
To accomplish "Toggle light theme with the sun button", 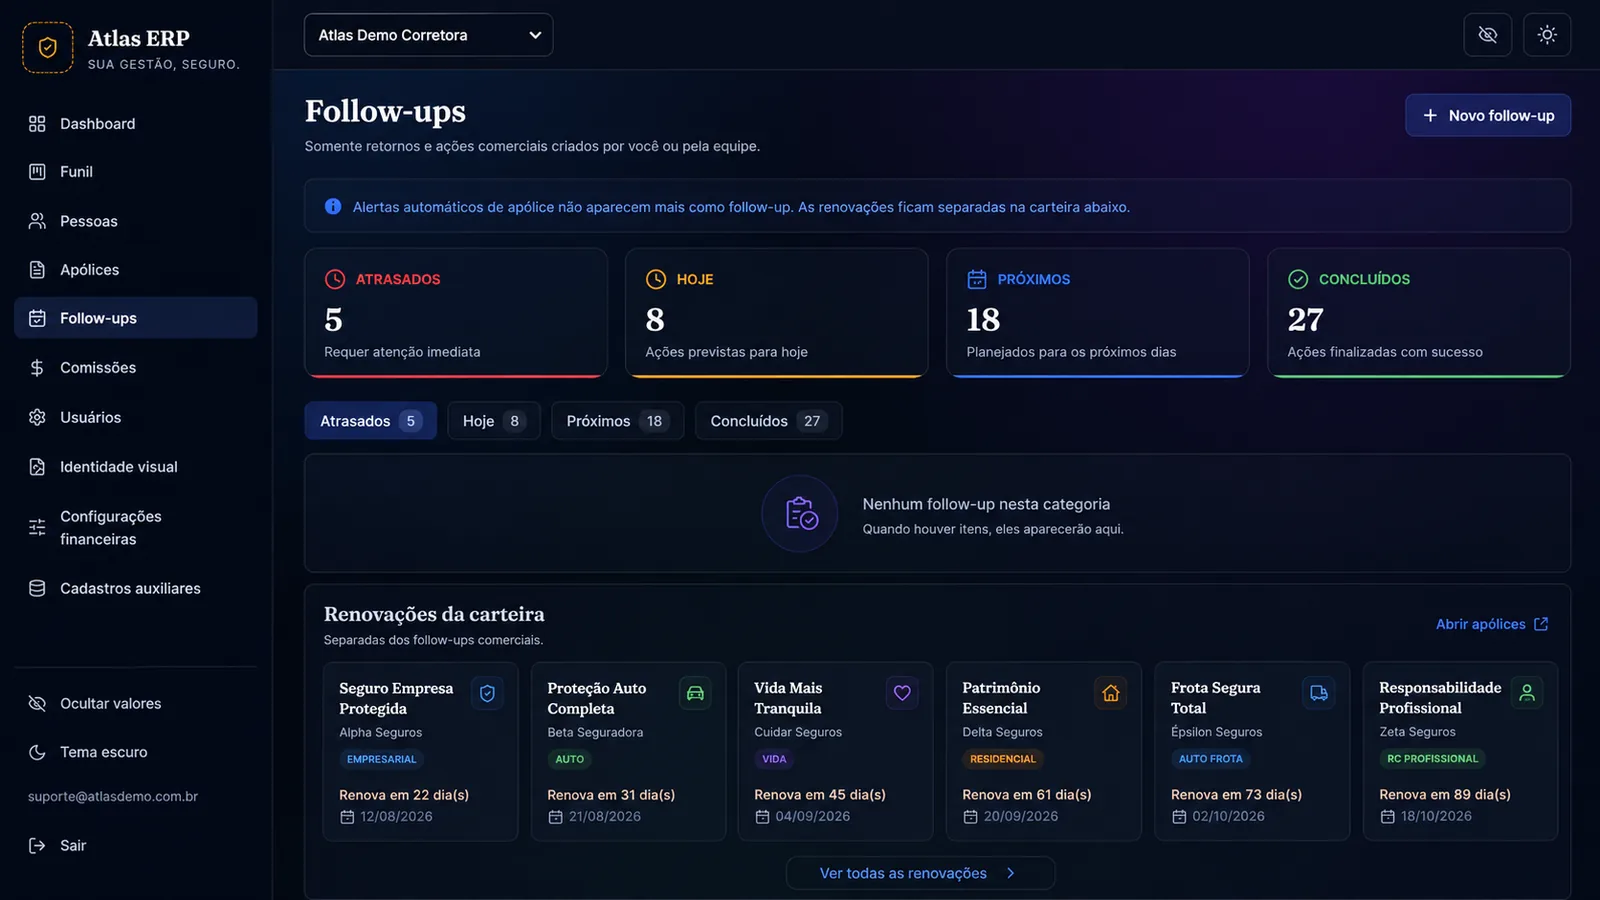I will click(1547, 35).
